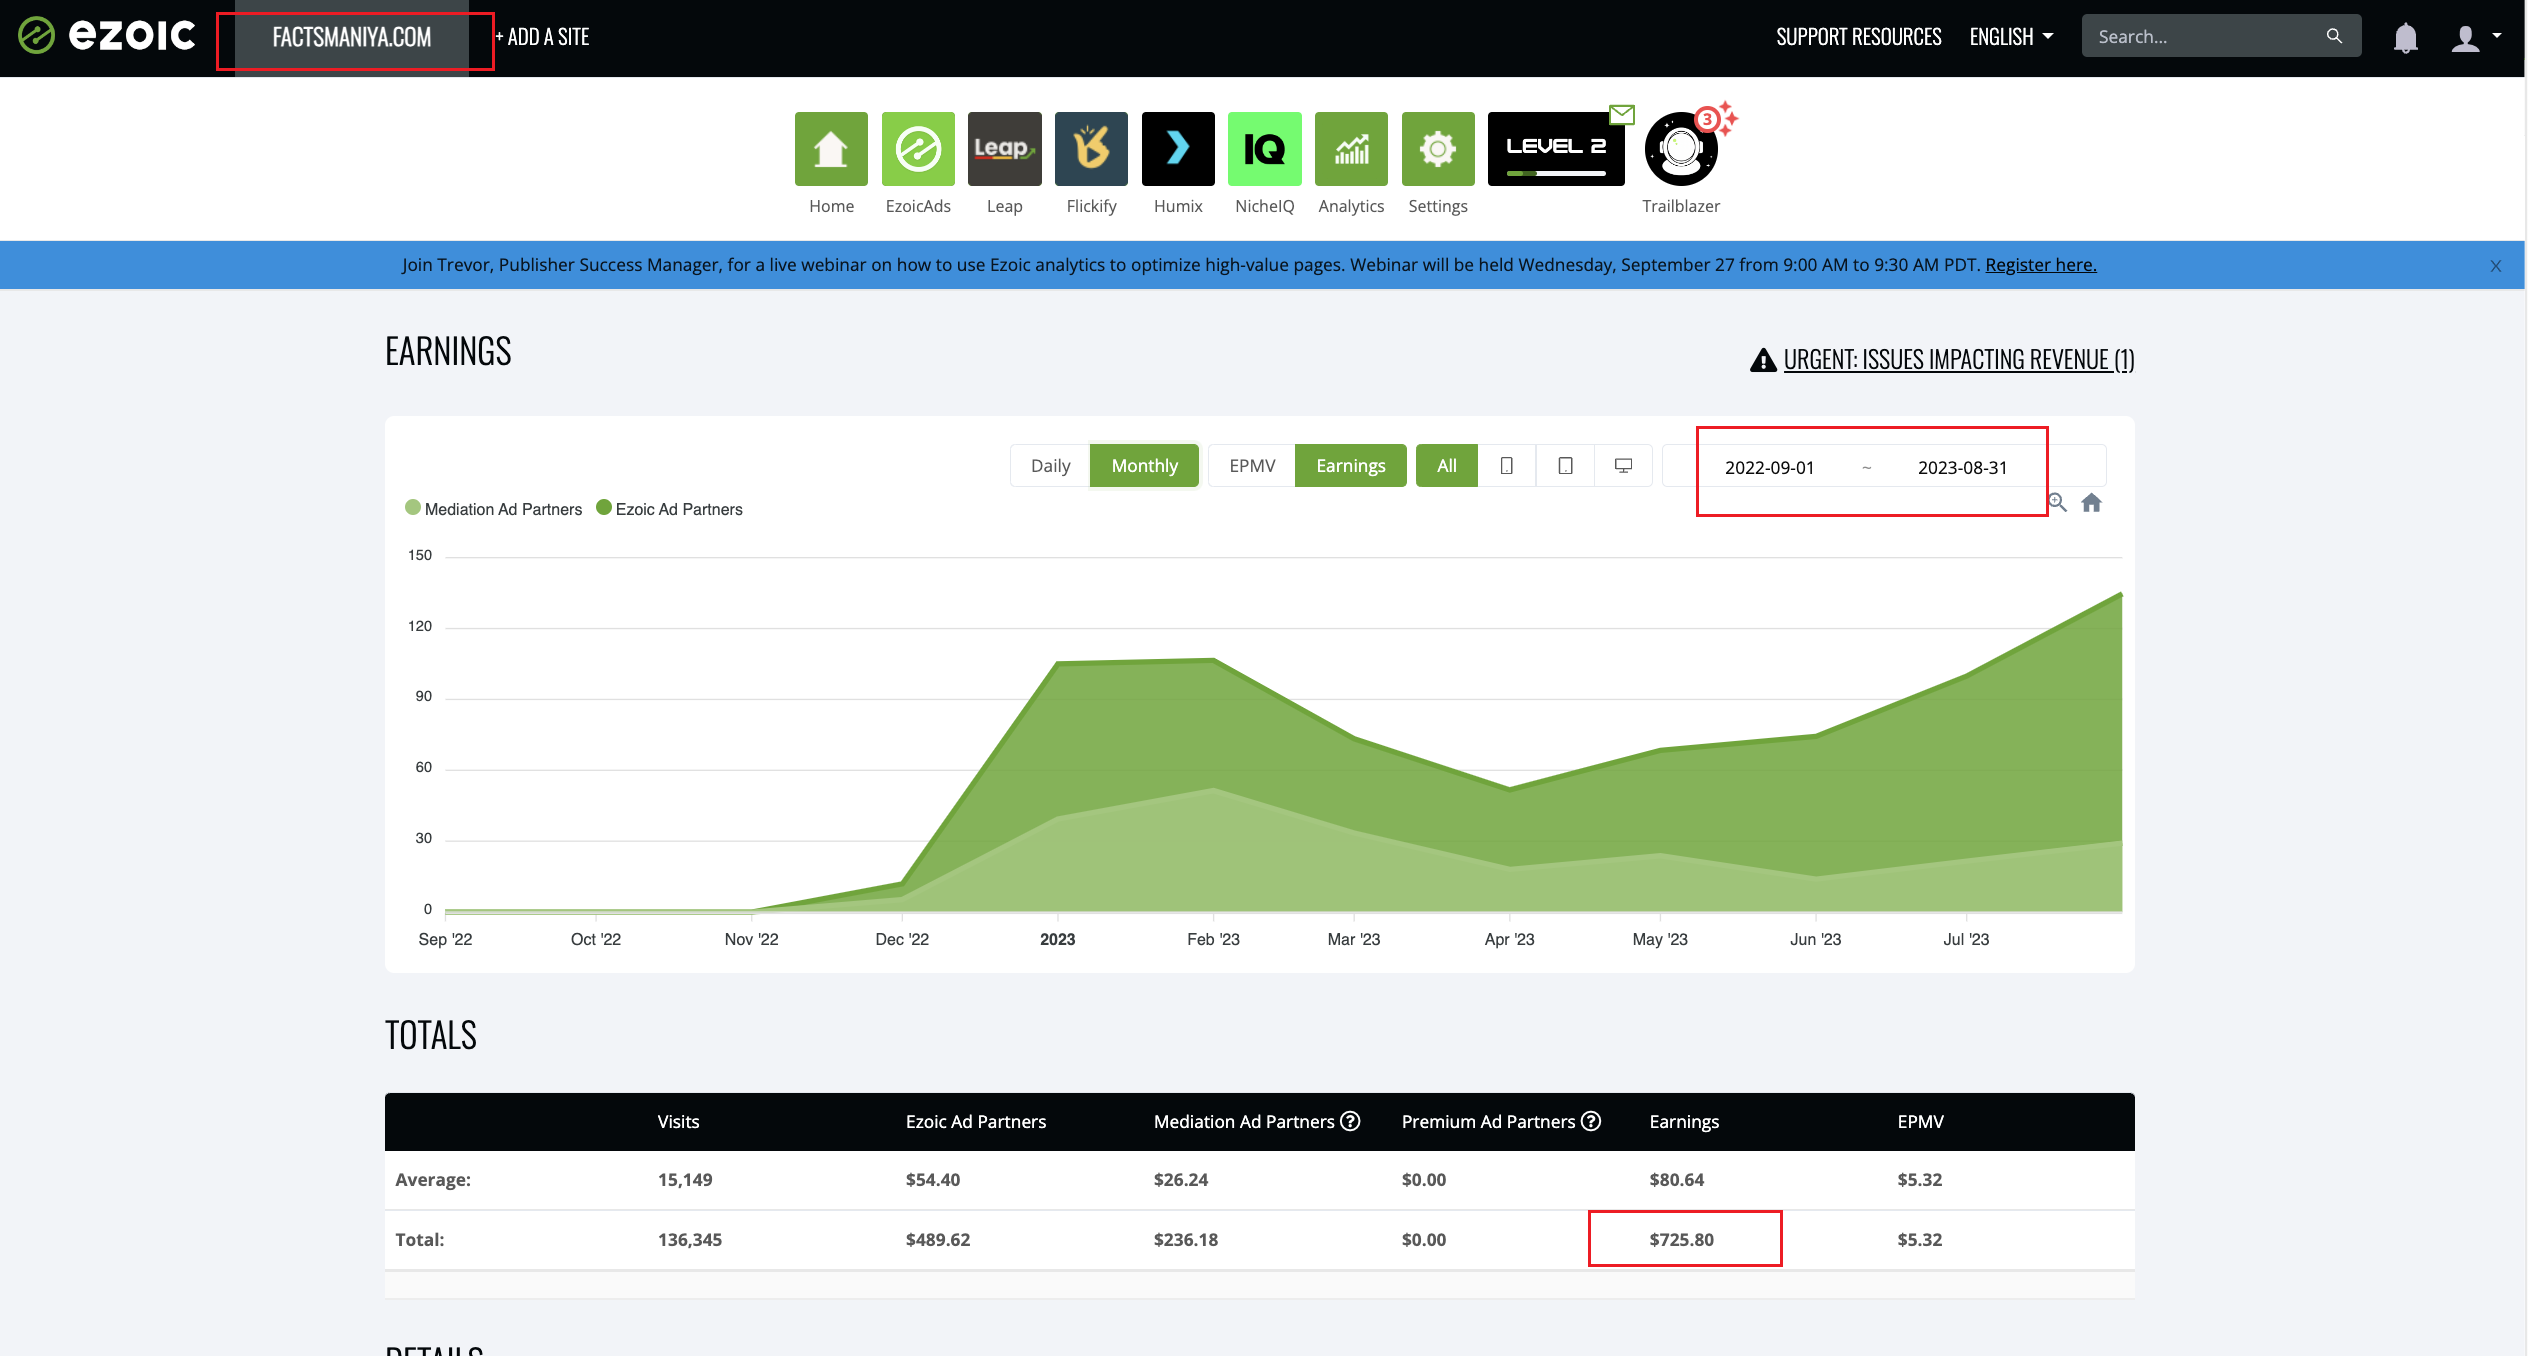Click total earnings value $725.80
The image size is (2528, 1356).
1681,1240
